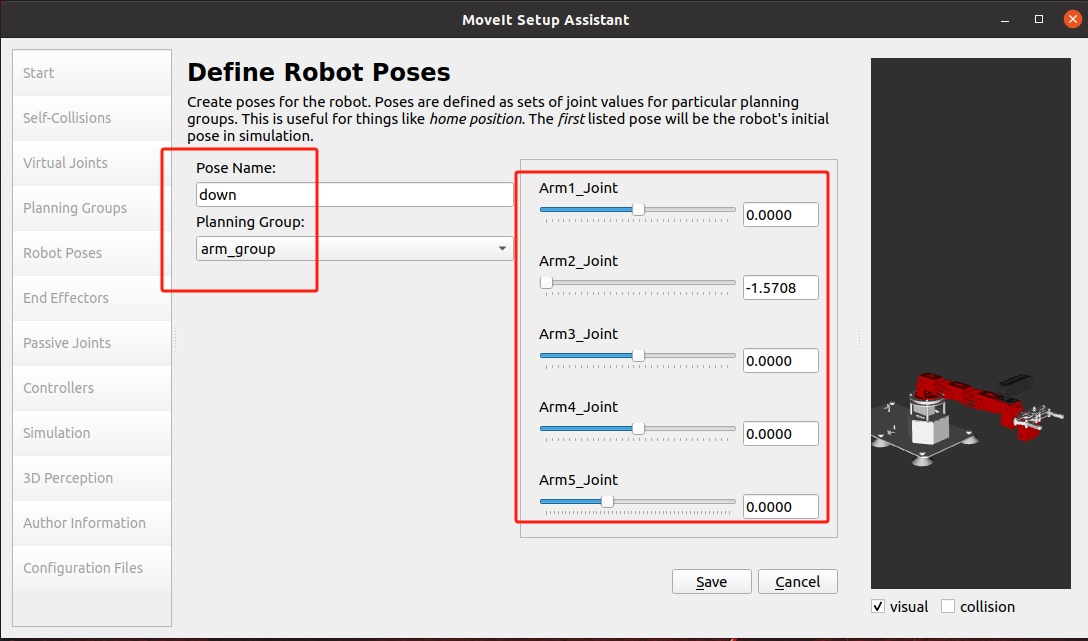Save the robot pose
The width and height of the screenshot is (1088, 641).
712,582
